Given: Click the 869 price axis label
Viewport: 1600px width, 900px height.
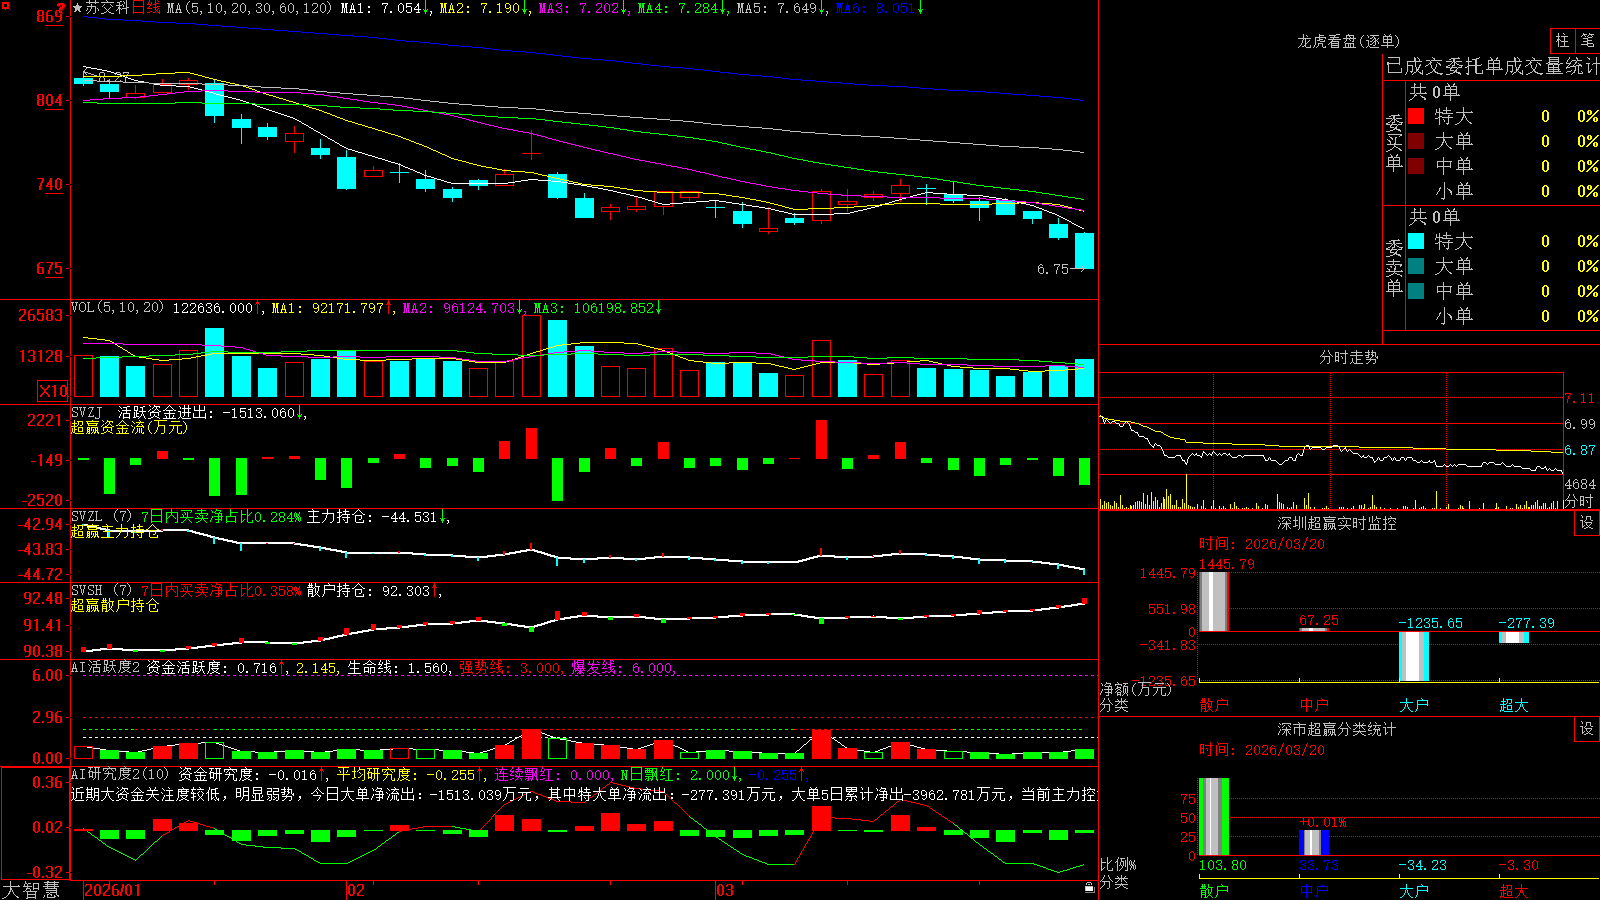Looking at the screenshot, I should [x=50, y=16].
